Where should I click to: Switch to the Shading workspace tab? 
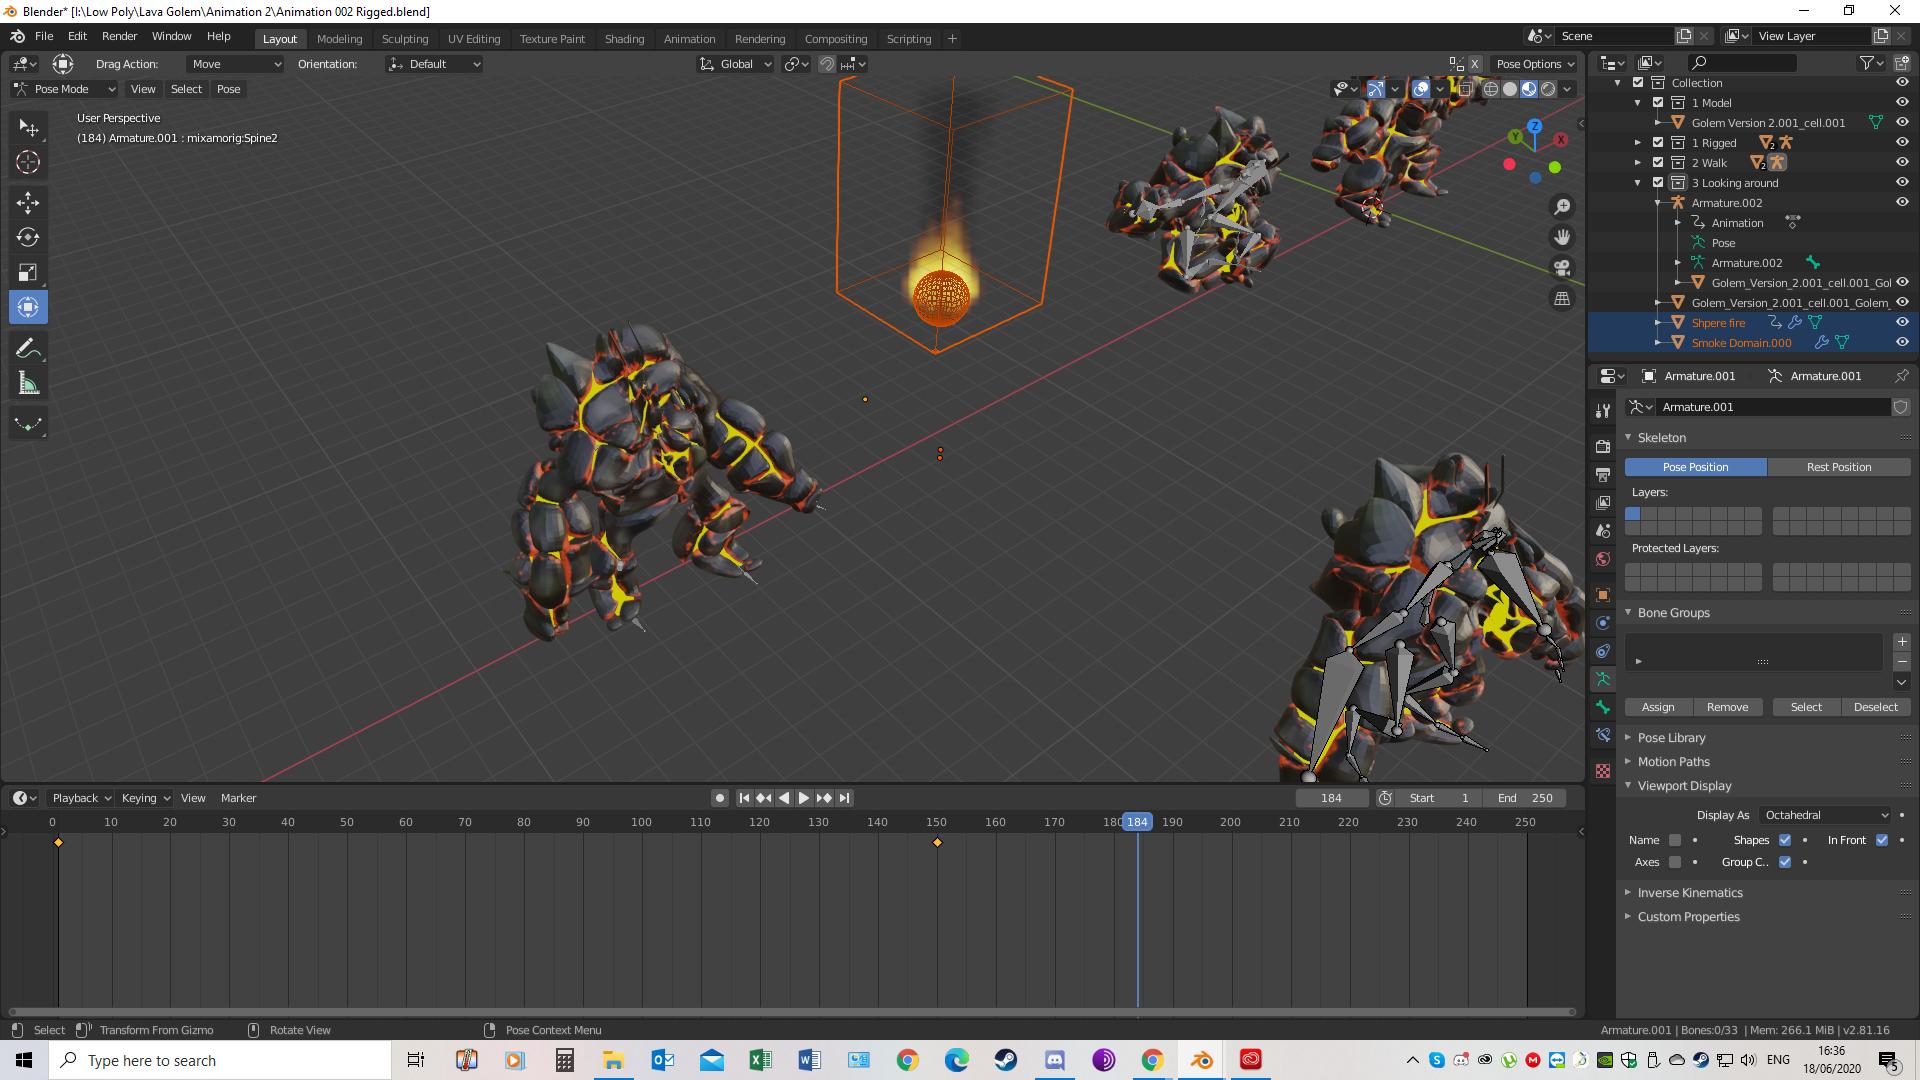pos(624,39)
